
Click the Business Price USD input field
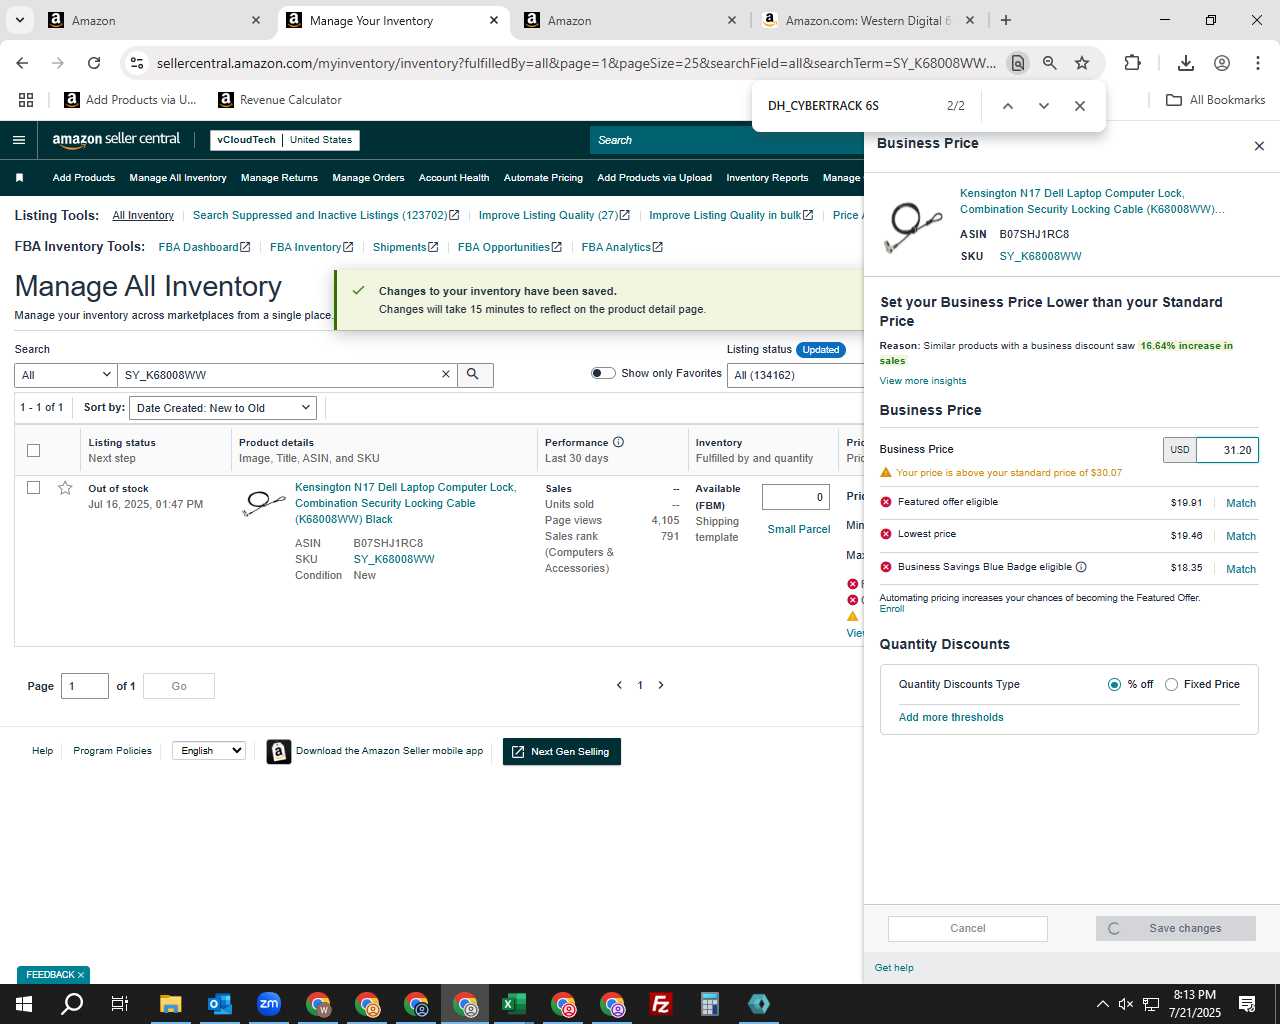pyautogui.click(x=1227, y=450)
